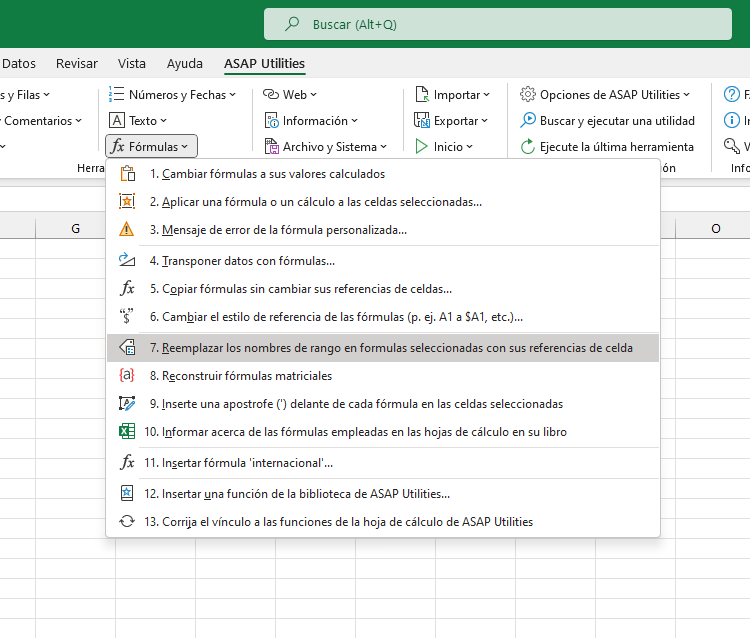Click the star-frame icon for applying a formula
The height and width of the screenshot is (638, 750).
[127, 201]
